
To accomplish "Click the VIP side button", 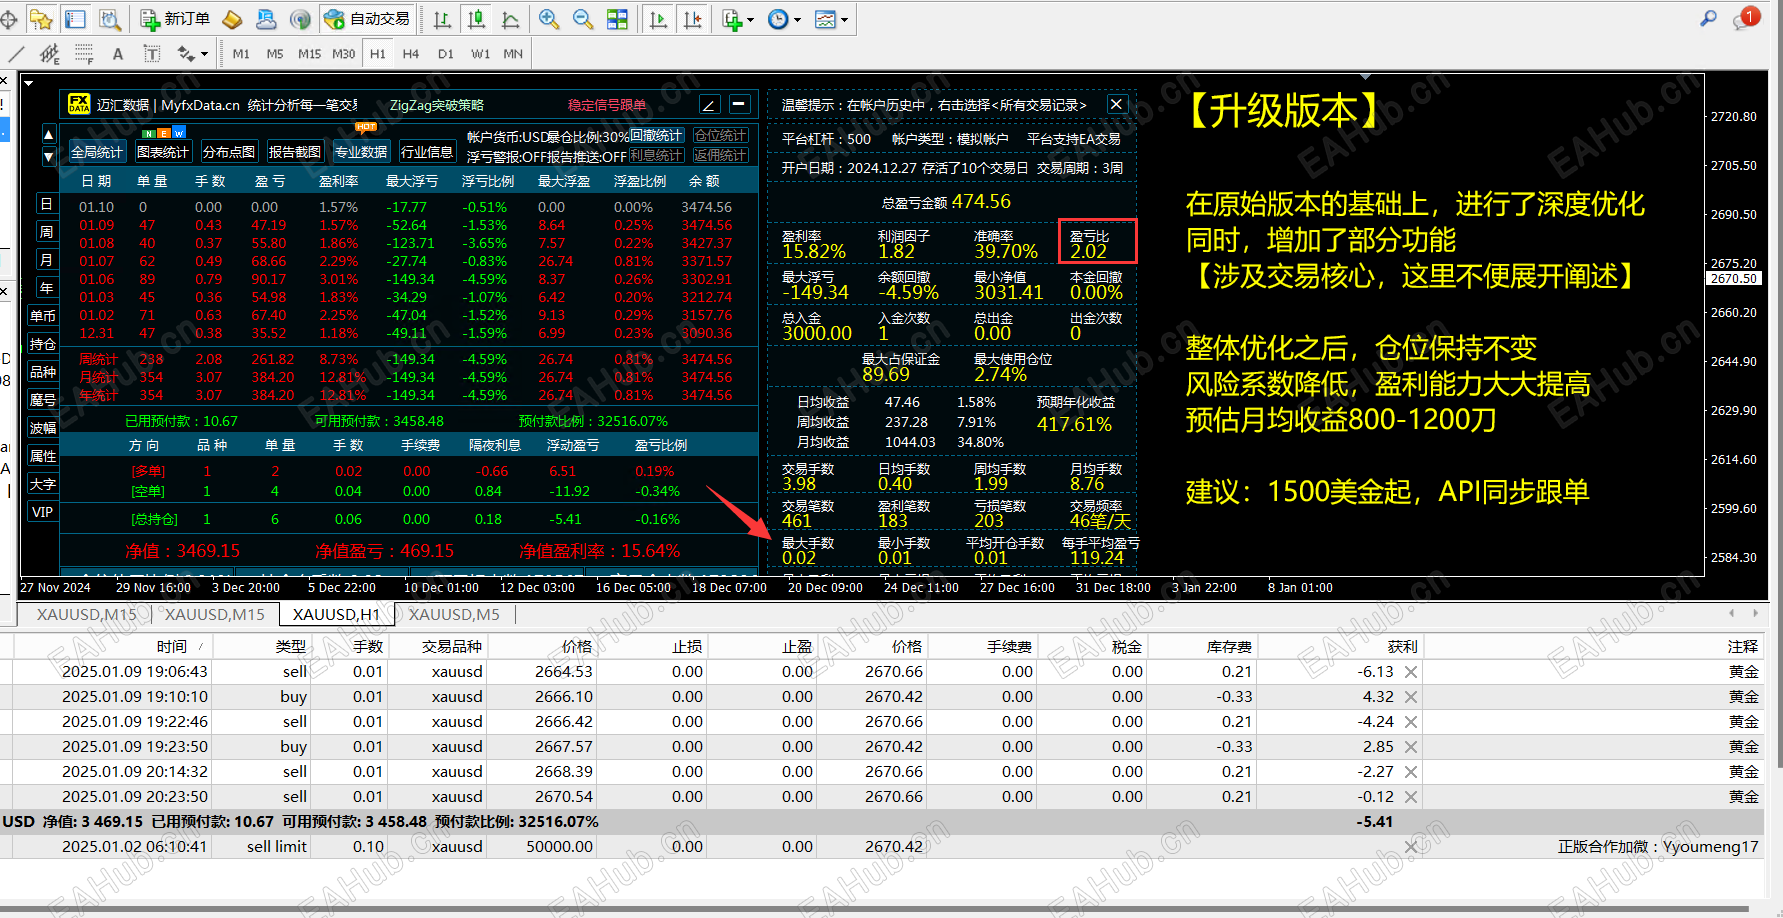I will tap(43, 512).
